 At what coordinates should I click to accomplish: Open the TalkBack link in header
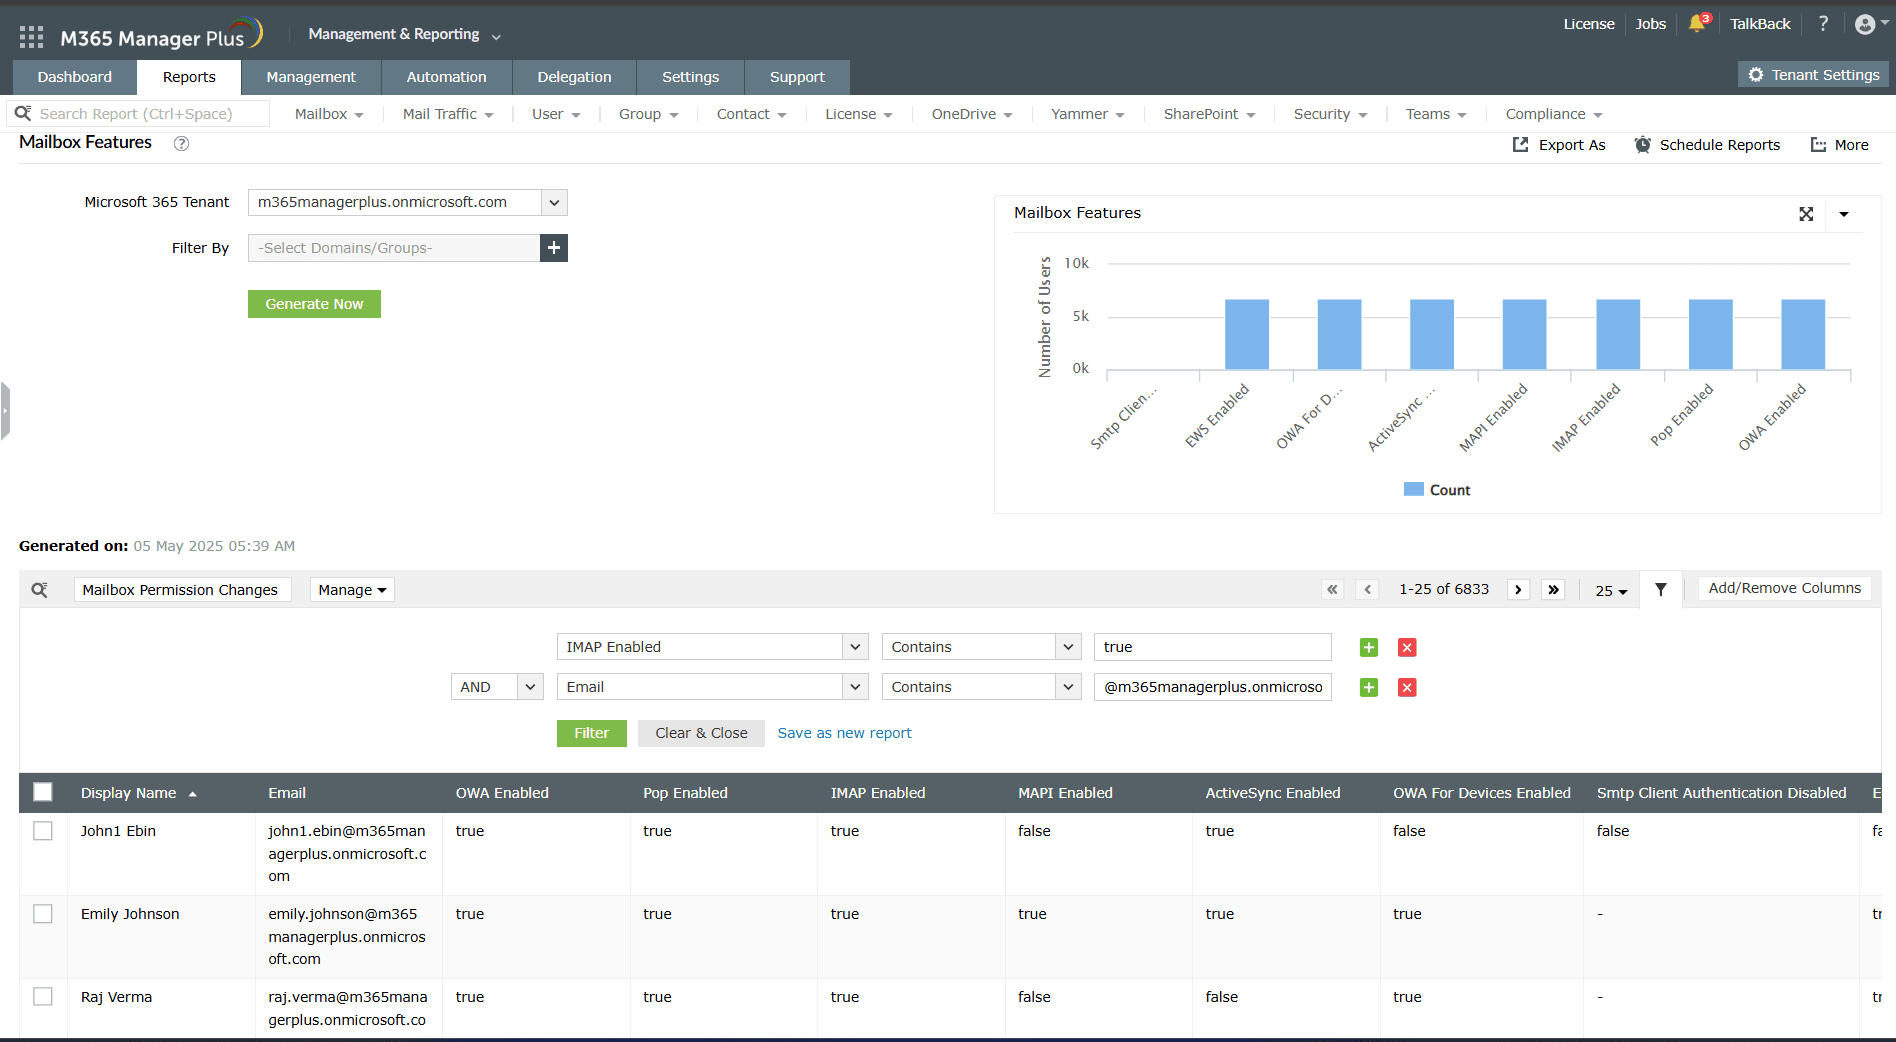[x=1760, y=24]
